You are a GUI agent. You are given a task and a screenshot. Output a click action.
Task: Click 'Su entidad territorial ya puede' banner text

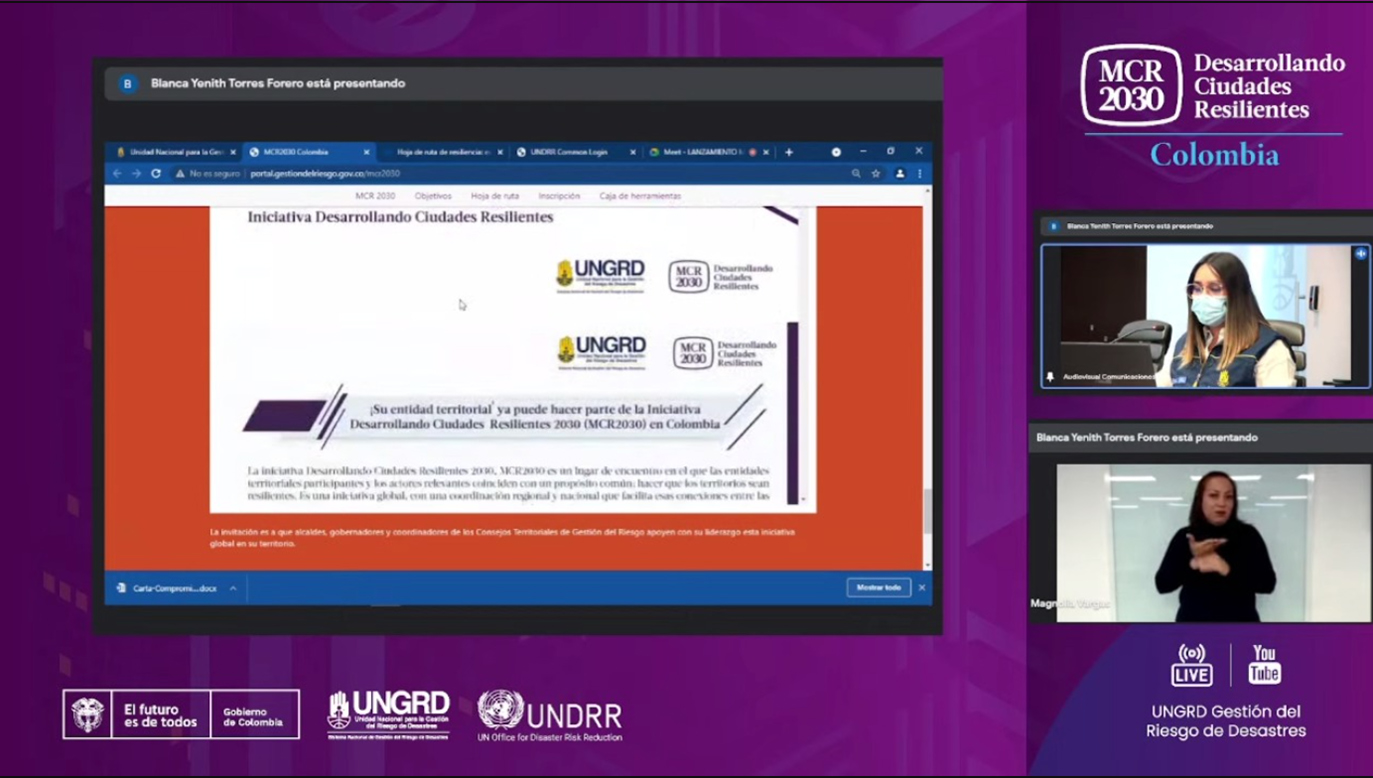pyautogui.click(x=535, y=416)
